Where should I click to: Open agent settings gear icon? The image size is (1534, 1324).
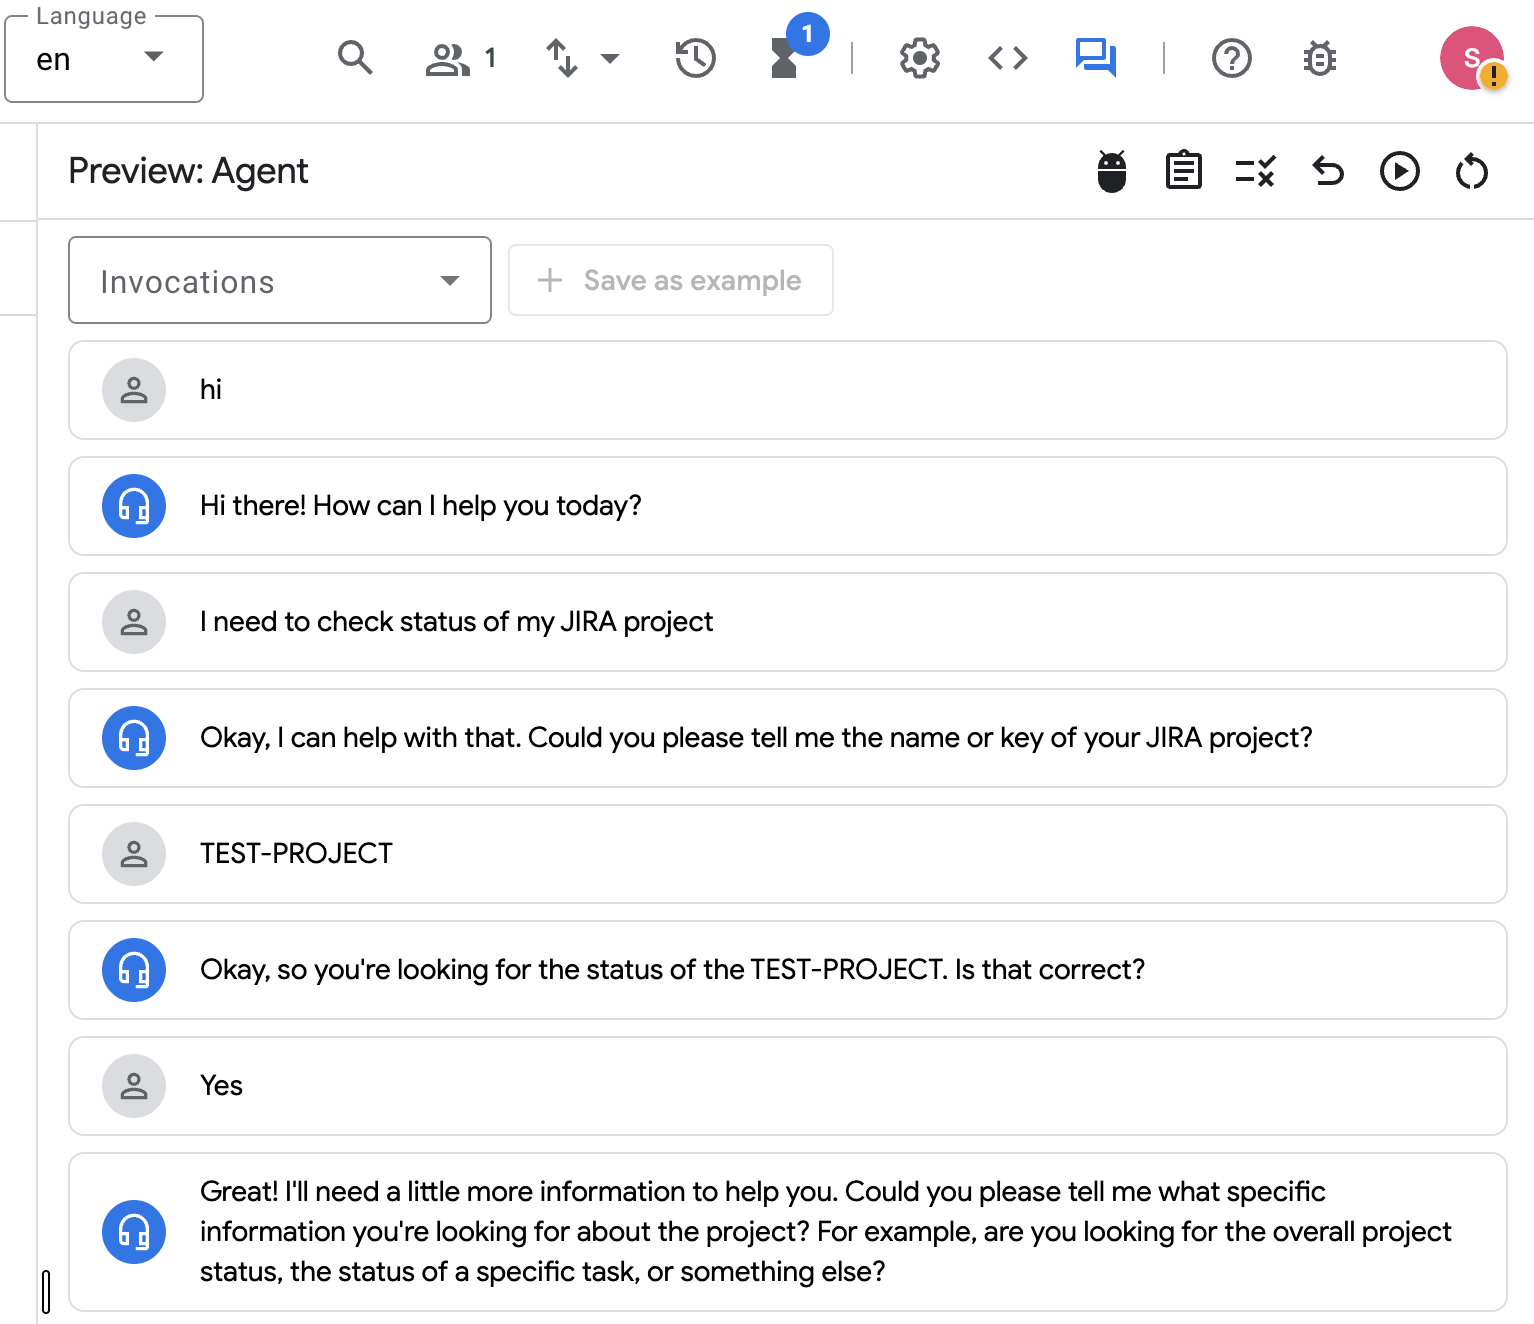[x=919, y=59]
